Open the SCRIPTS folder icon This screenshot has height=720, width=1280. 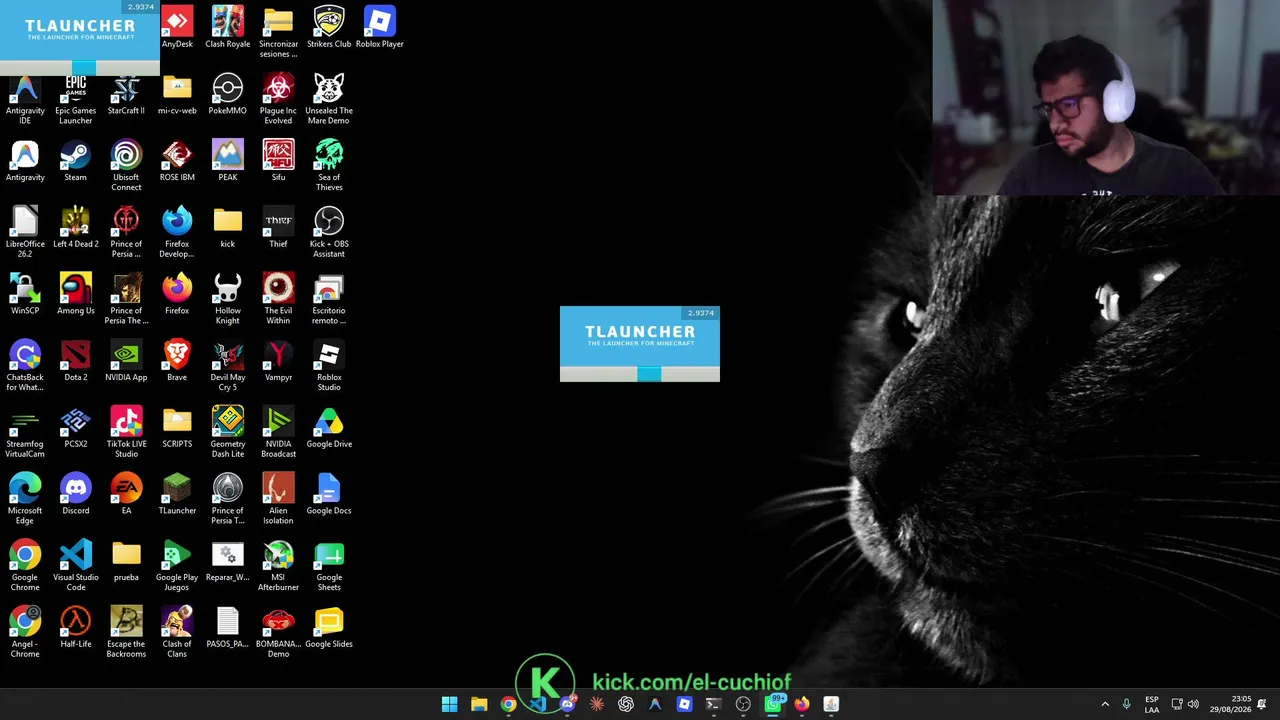pos(177,428)
